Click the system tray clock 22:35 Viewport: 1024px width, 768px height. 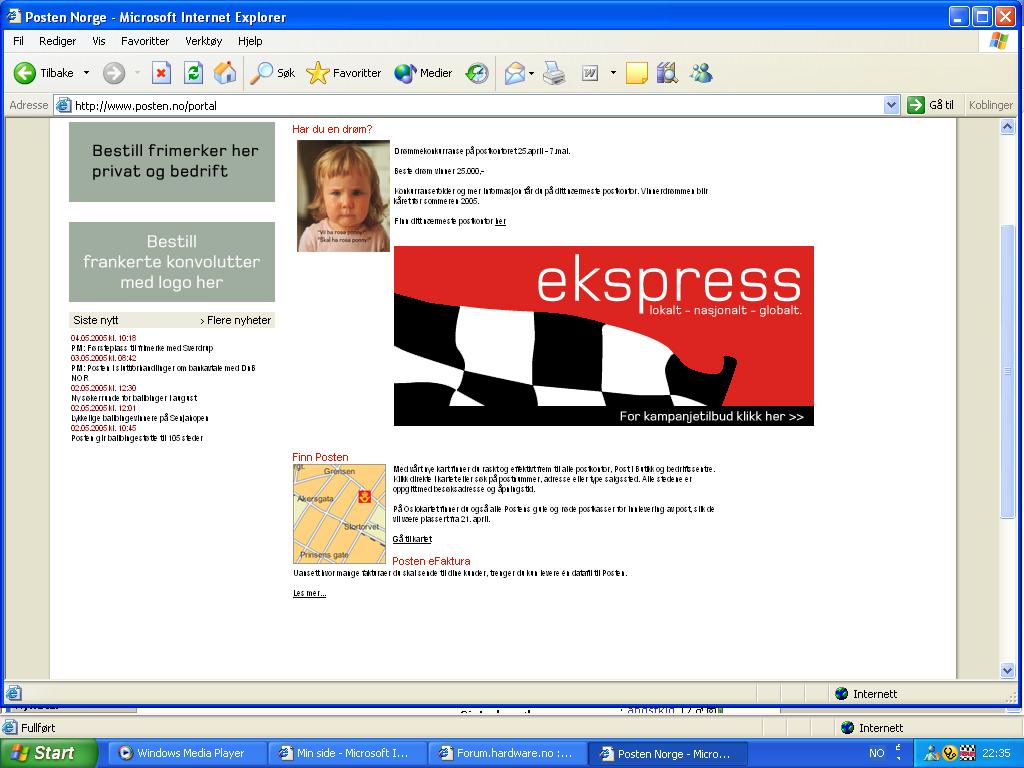996,753
